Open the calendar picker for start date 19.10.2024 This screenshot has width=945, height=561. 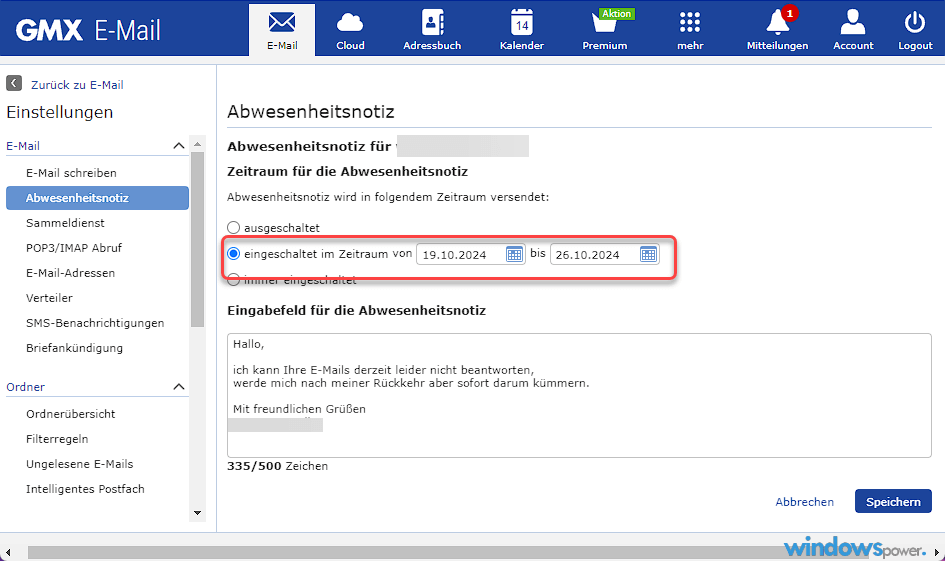pos(514,254)
